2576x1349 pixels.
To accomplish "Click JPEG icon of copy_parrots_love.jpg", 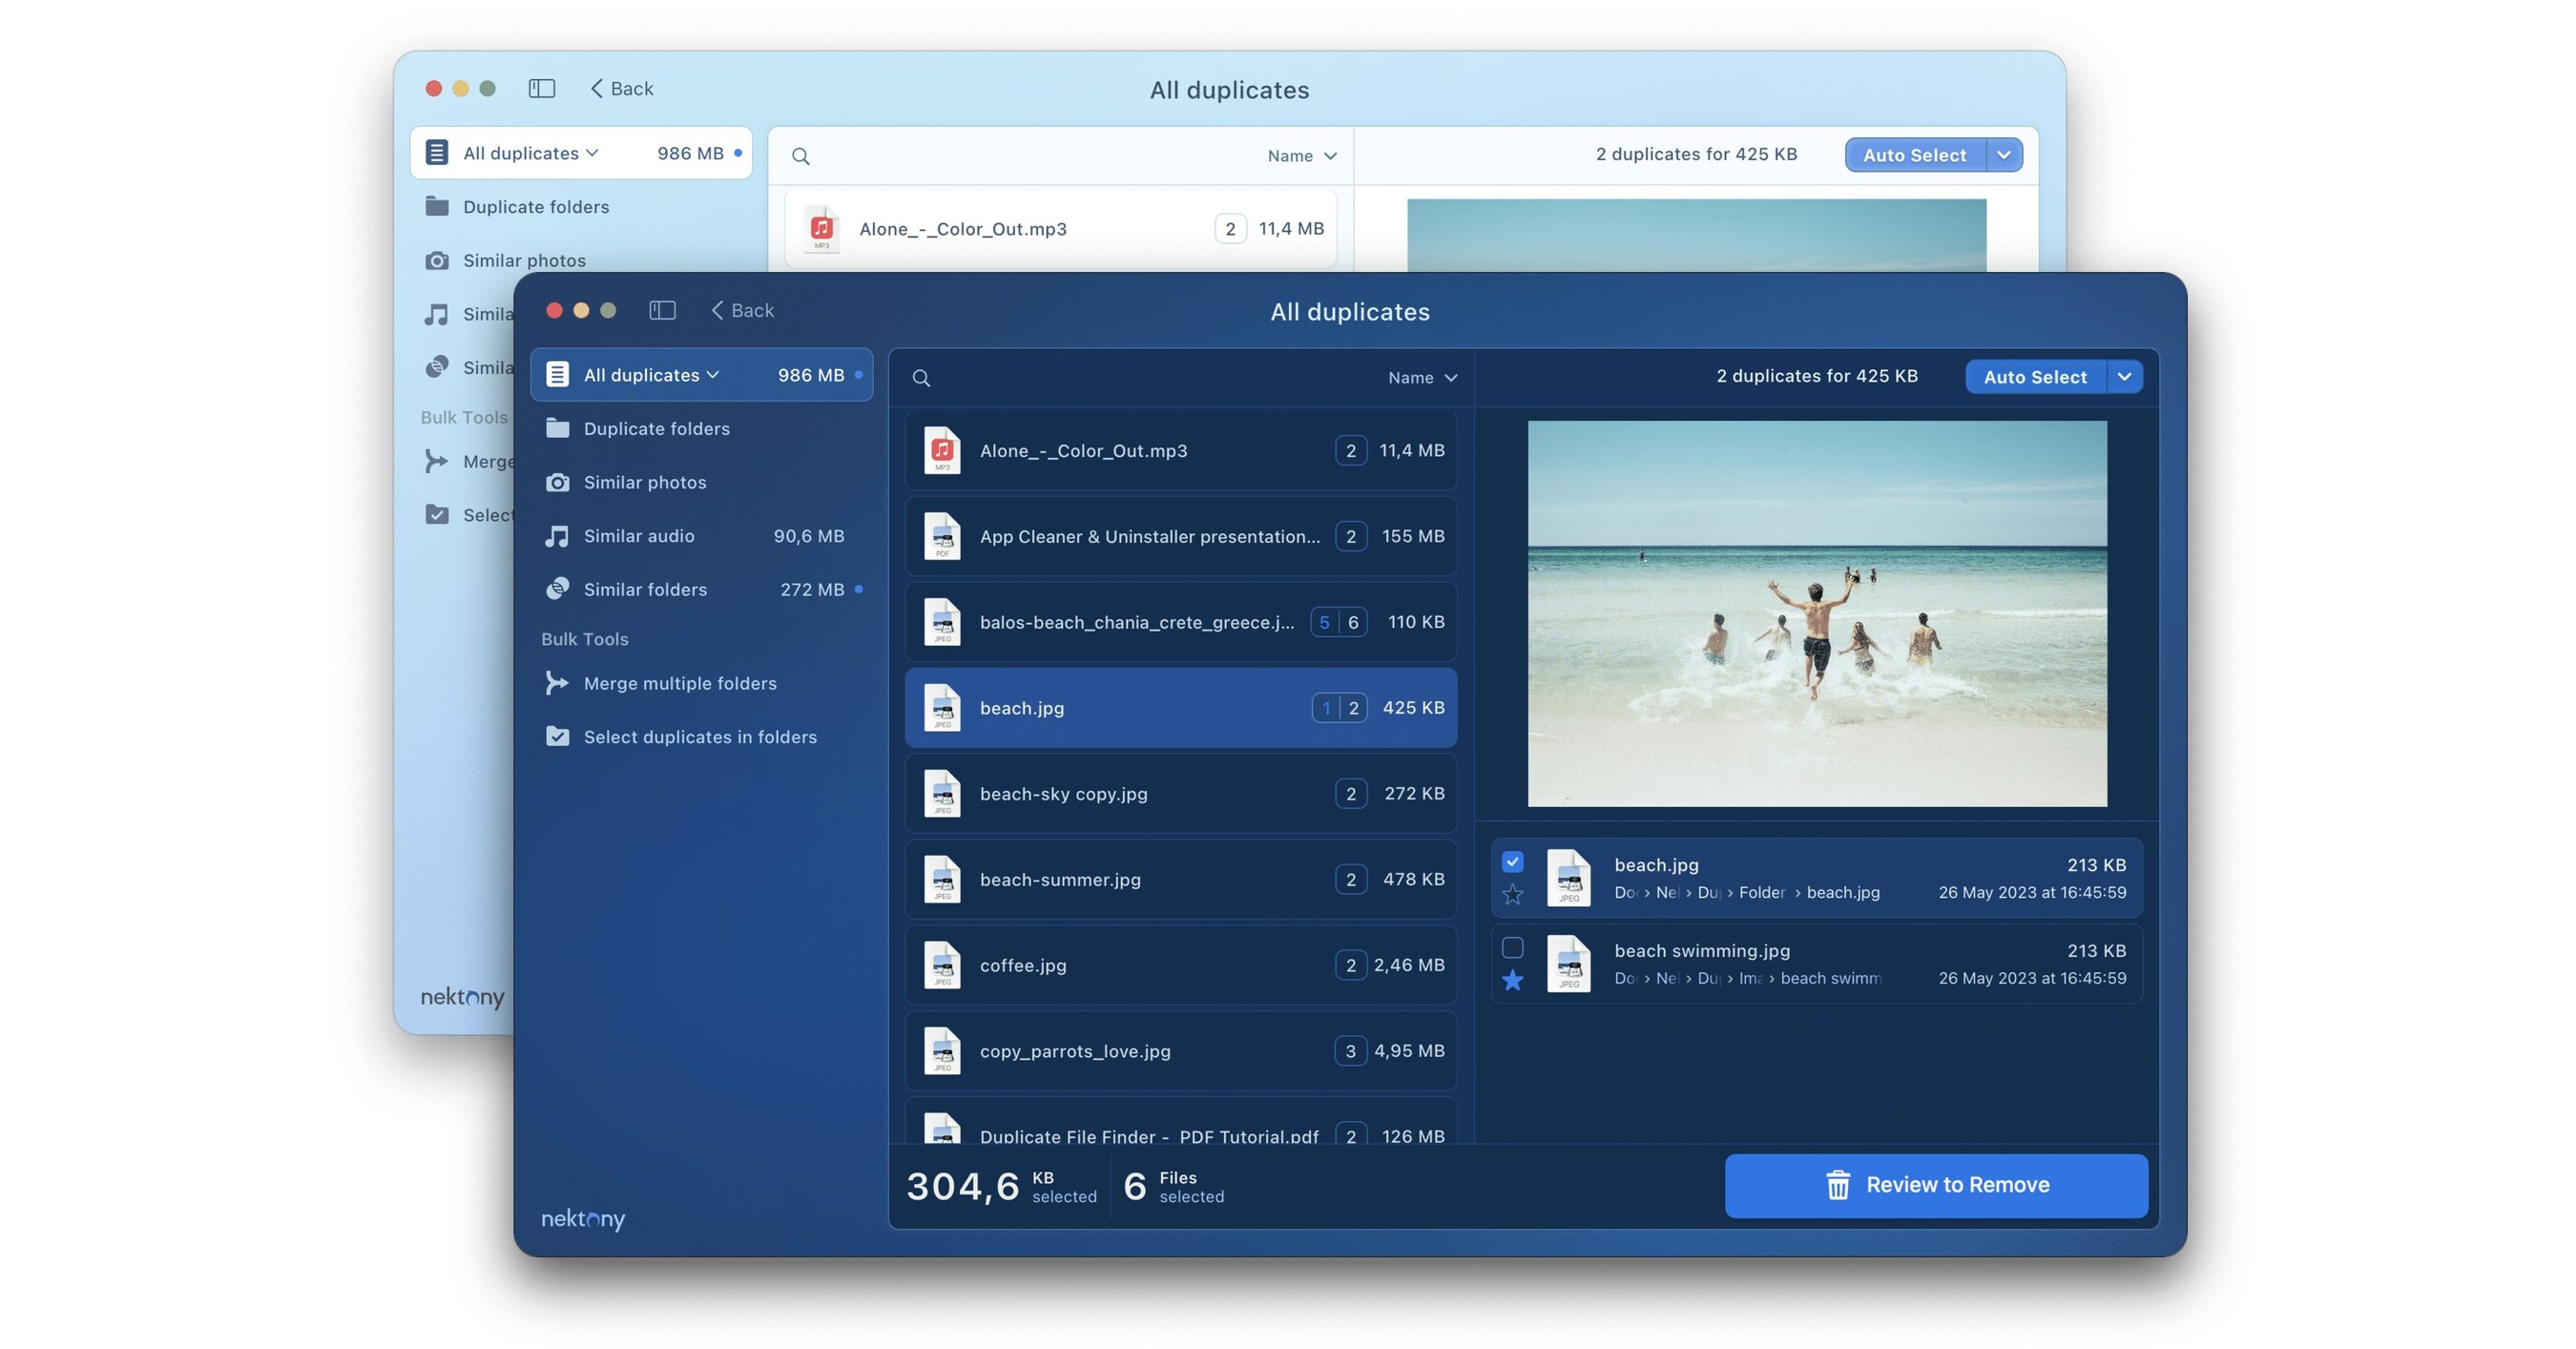I will tap(941, 1051).
